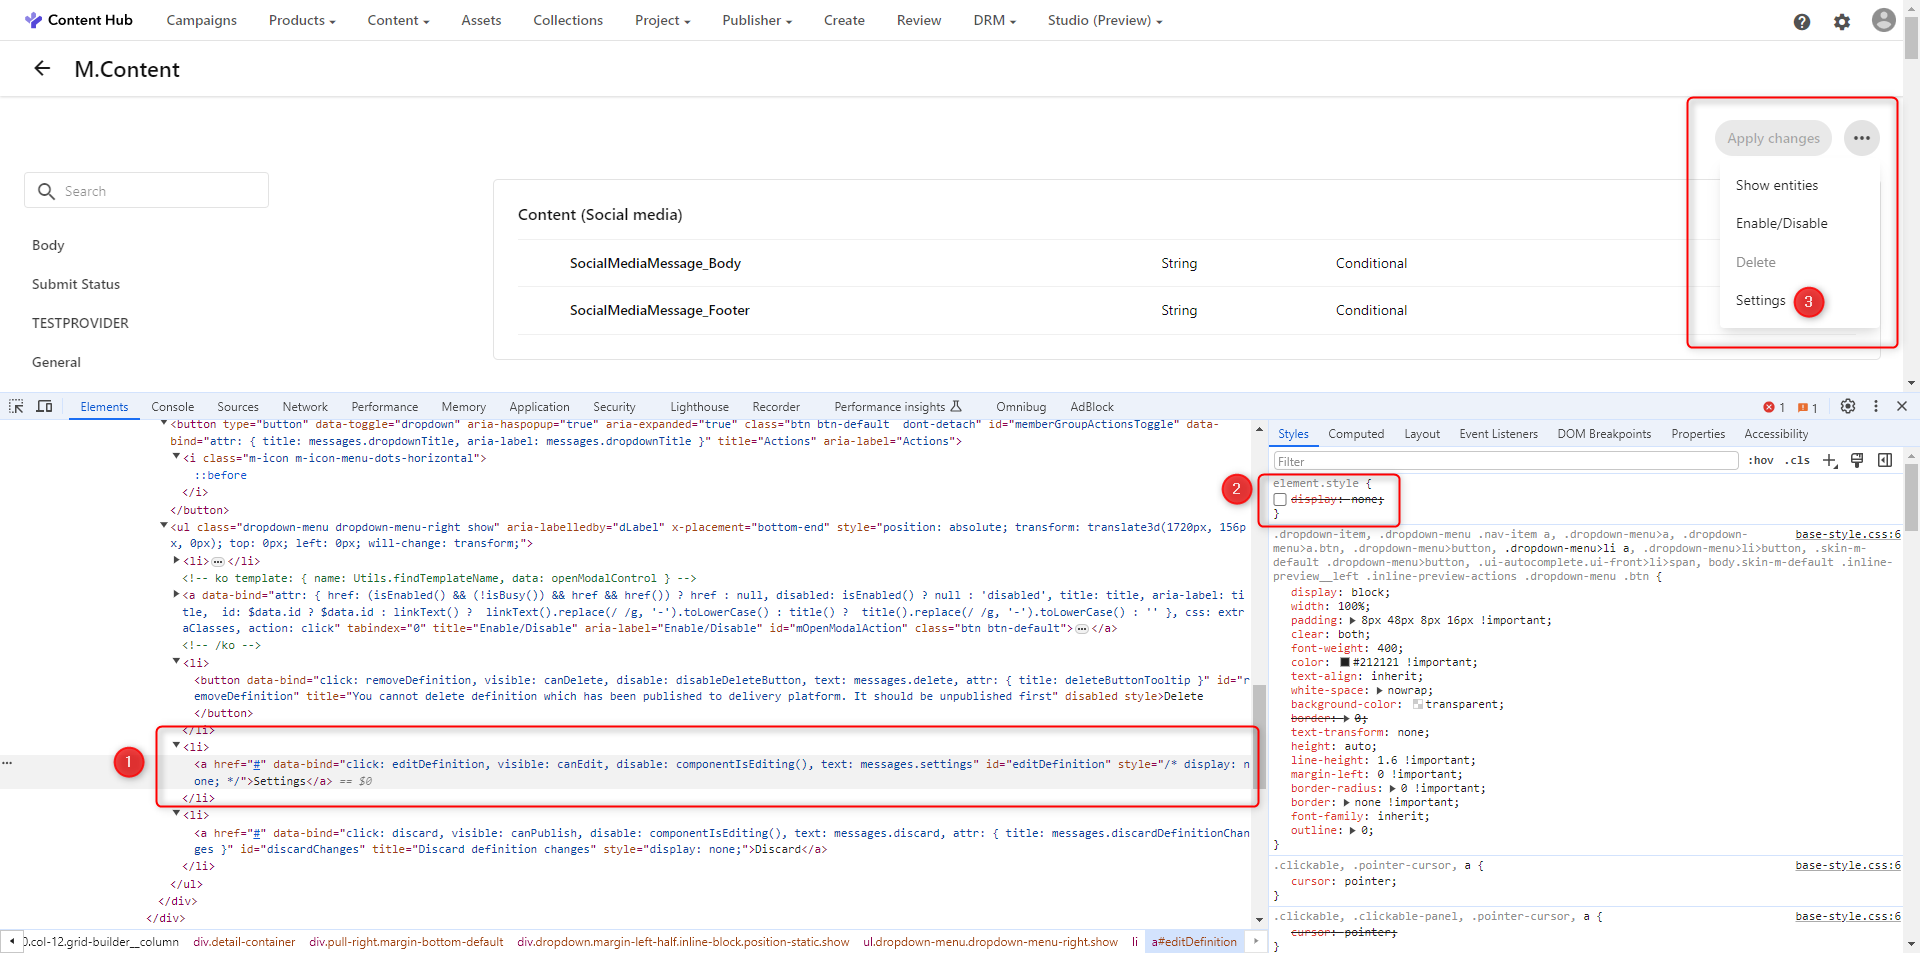Open the Review page
Screen dimensions: 1920x953
(x=919, y=20)
